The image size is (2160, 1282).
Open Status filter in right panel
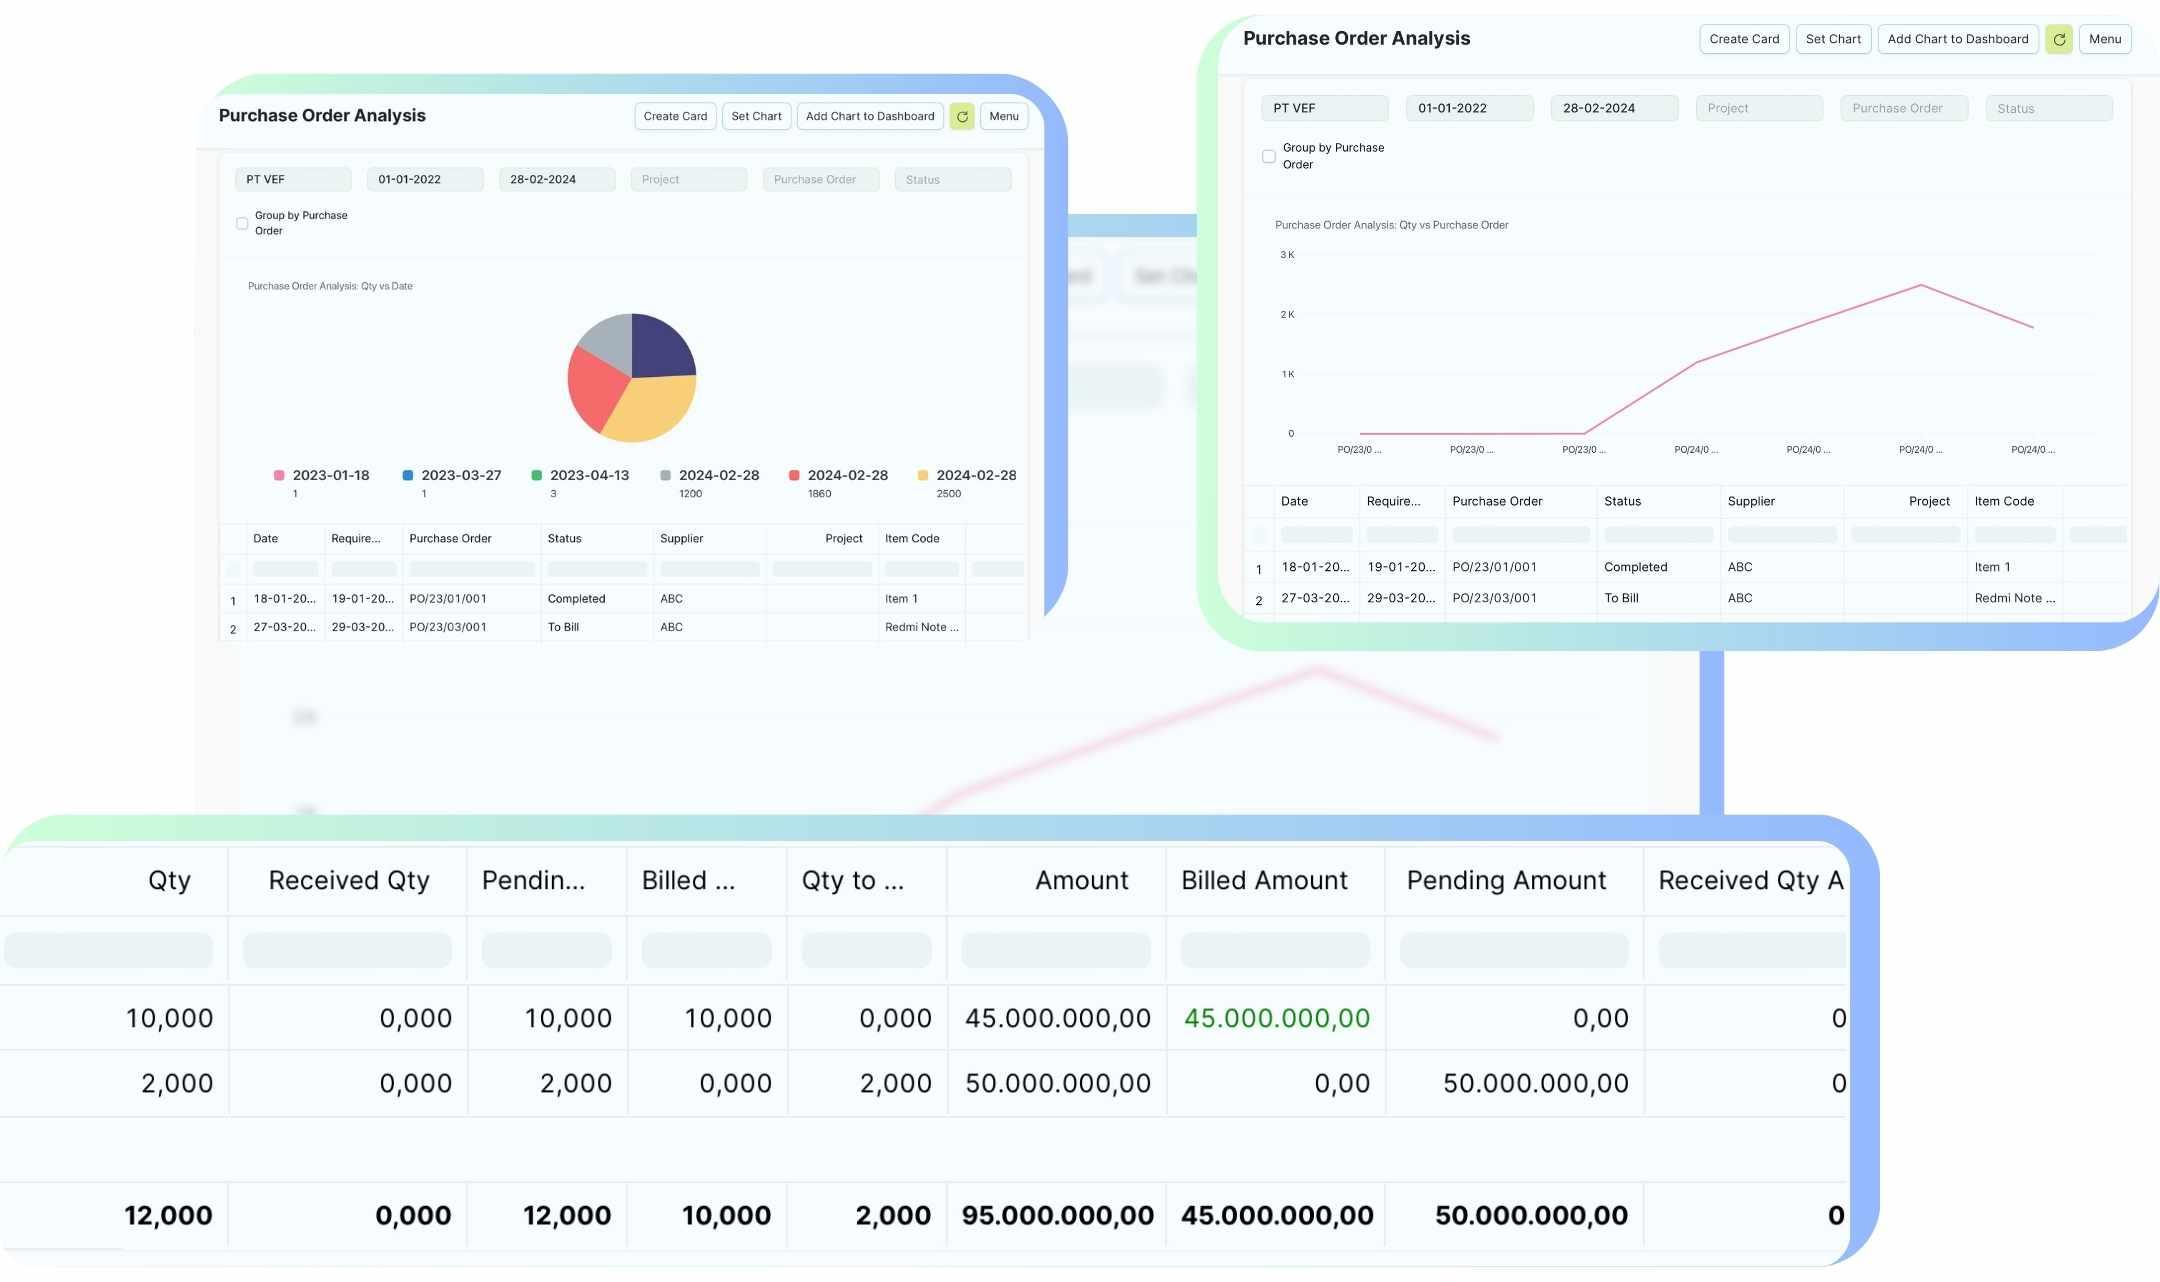point(2047,109)
